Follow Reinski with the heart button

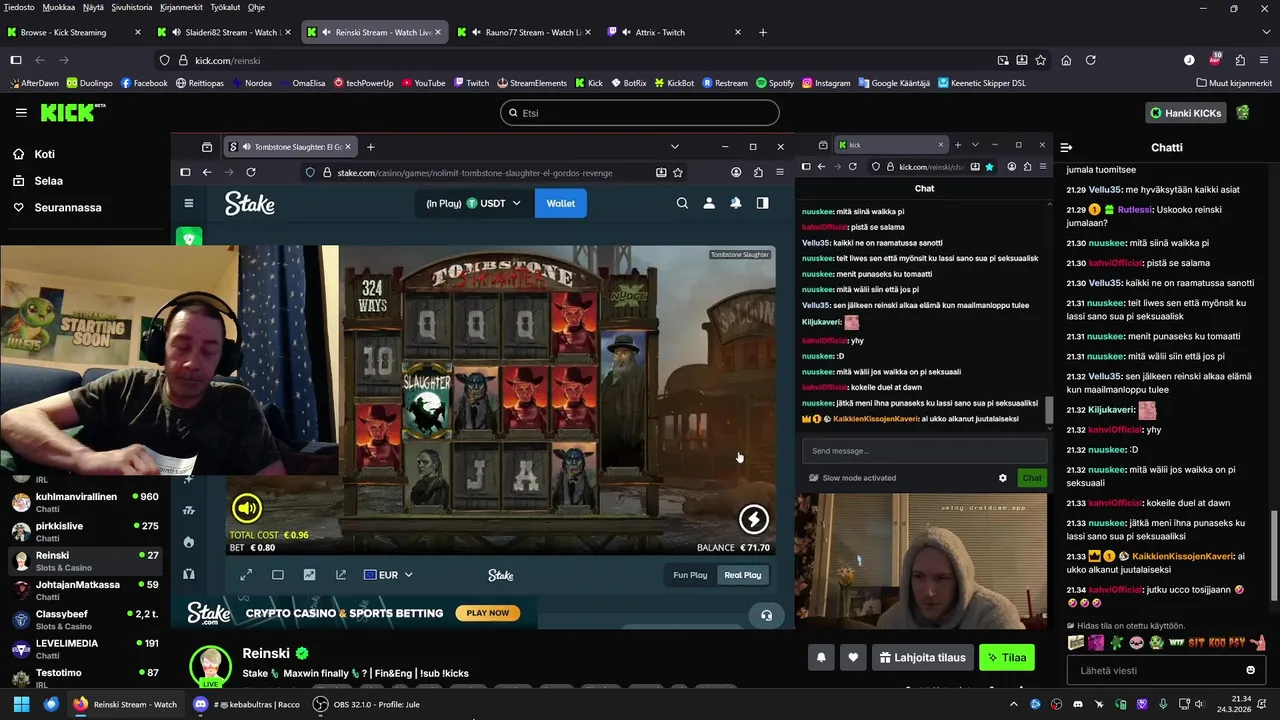coord(853,657)
